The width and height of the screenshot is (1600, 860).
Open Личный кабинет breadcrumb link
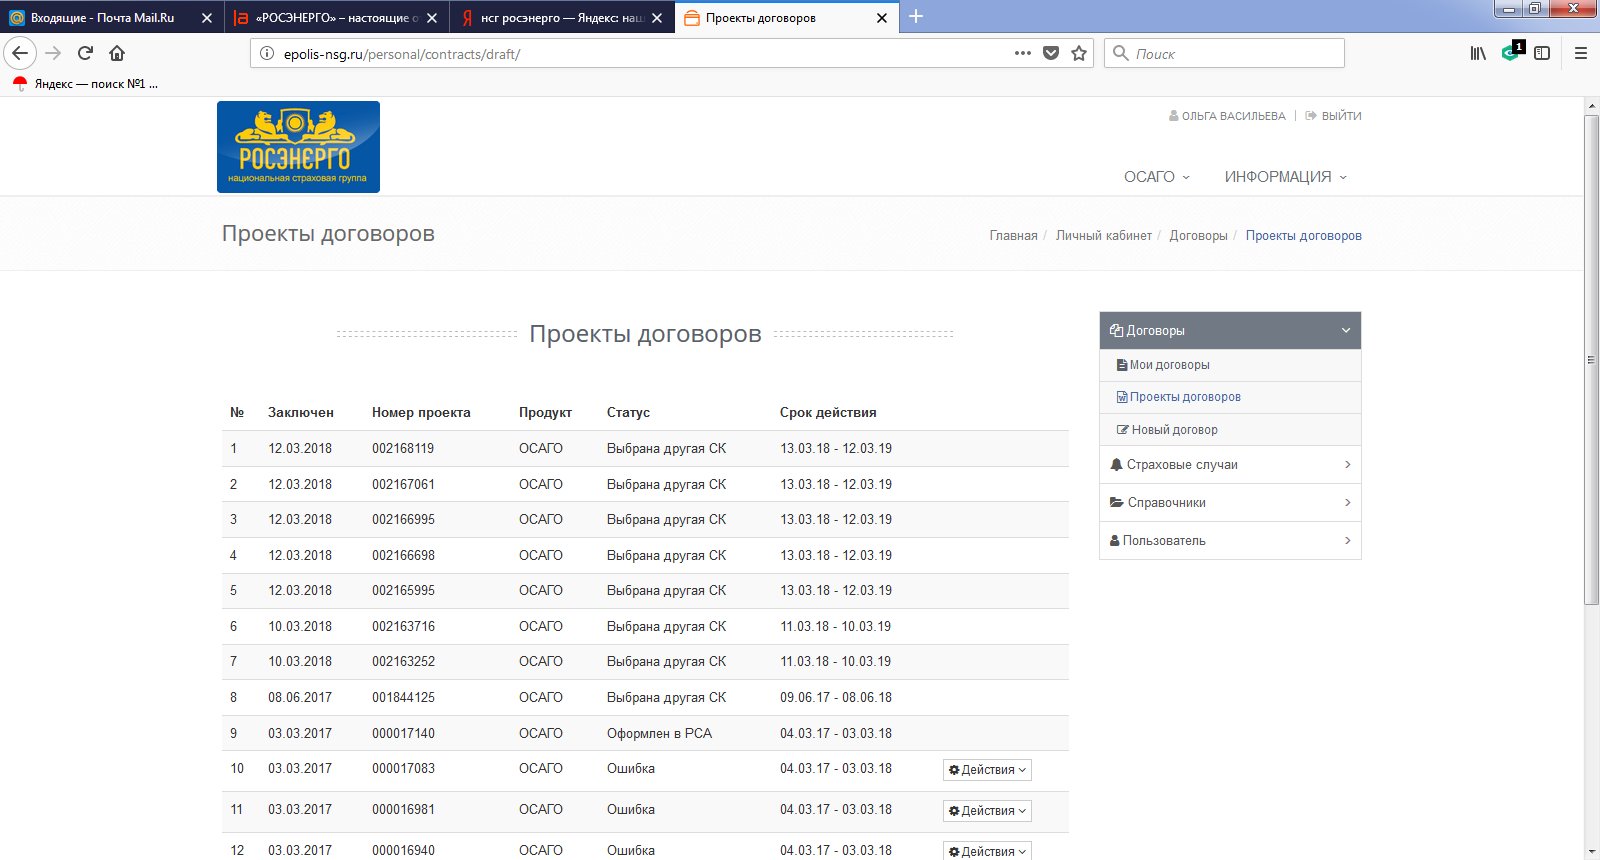[x=1103, y=236]
